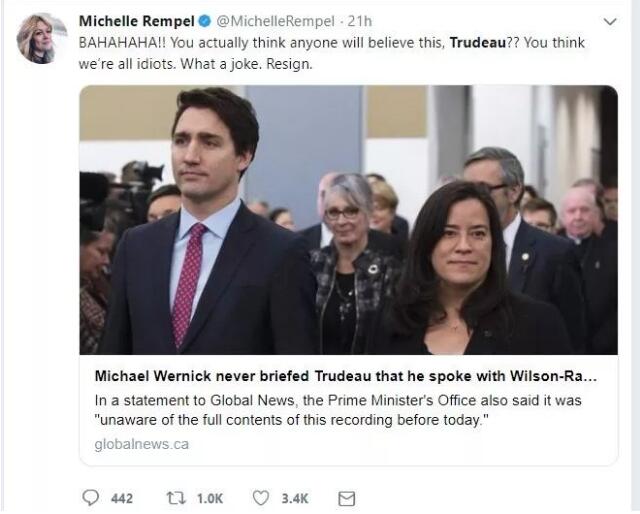Click the reply speech bubble icon
The width and height of the screenshot is (640, 514).
click(91, 498)
